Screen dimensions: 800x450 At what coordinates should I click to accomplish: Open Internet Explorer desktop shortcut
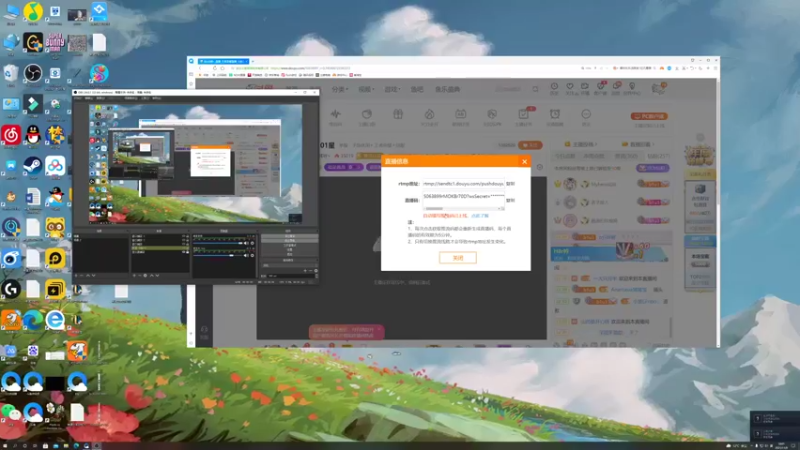(55, 320)
